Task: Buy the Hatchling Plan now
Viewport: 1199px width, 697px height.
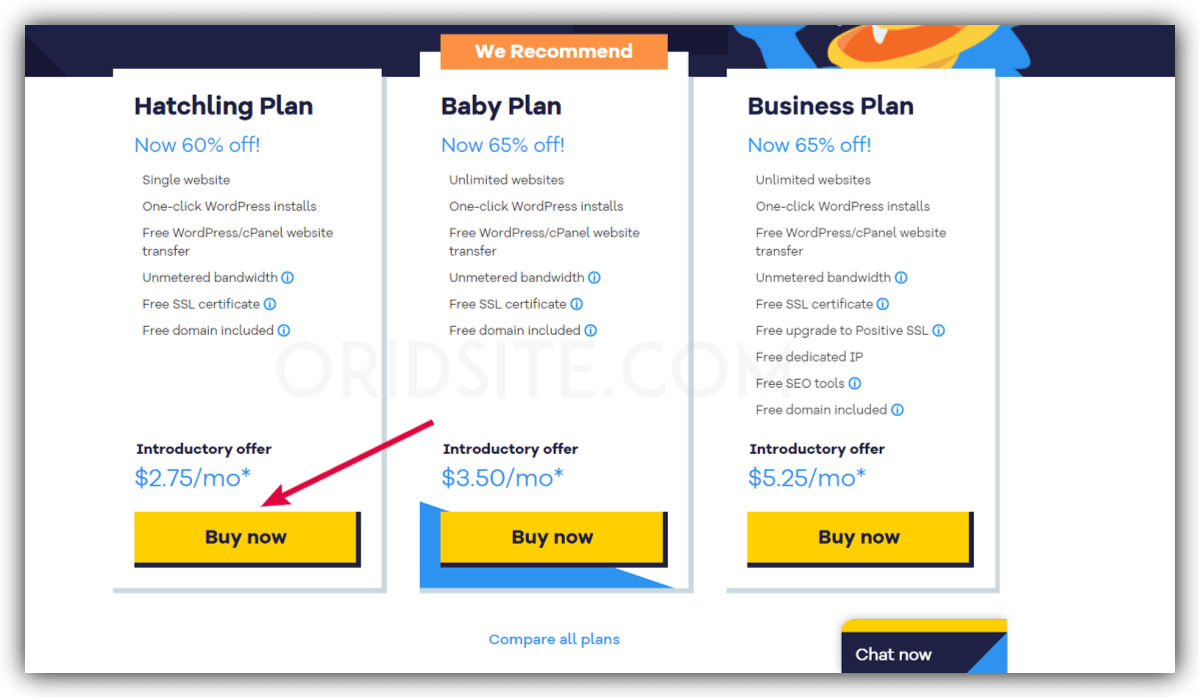Action: (246, 538)
